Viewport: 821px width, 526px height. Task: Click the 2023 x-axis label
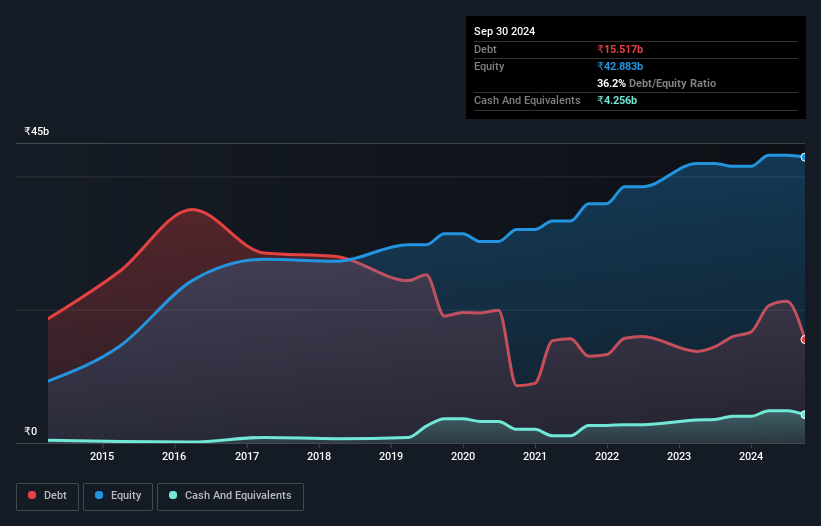(679, 456)
